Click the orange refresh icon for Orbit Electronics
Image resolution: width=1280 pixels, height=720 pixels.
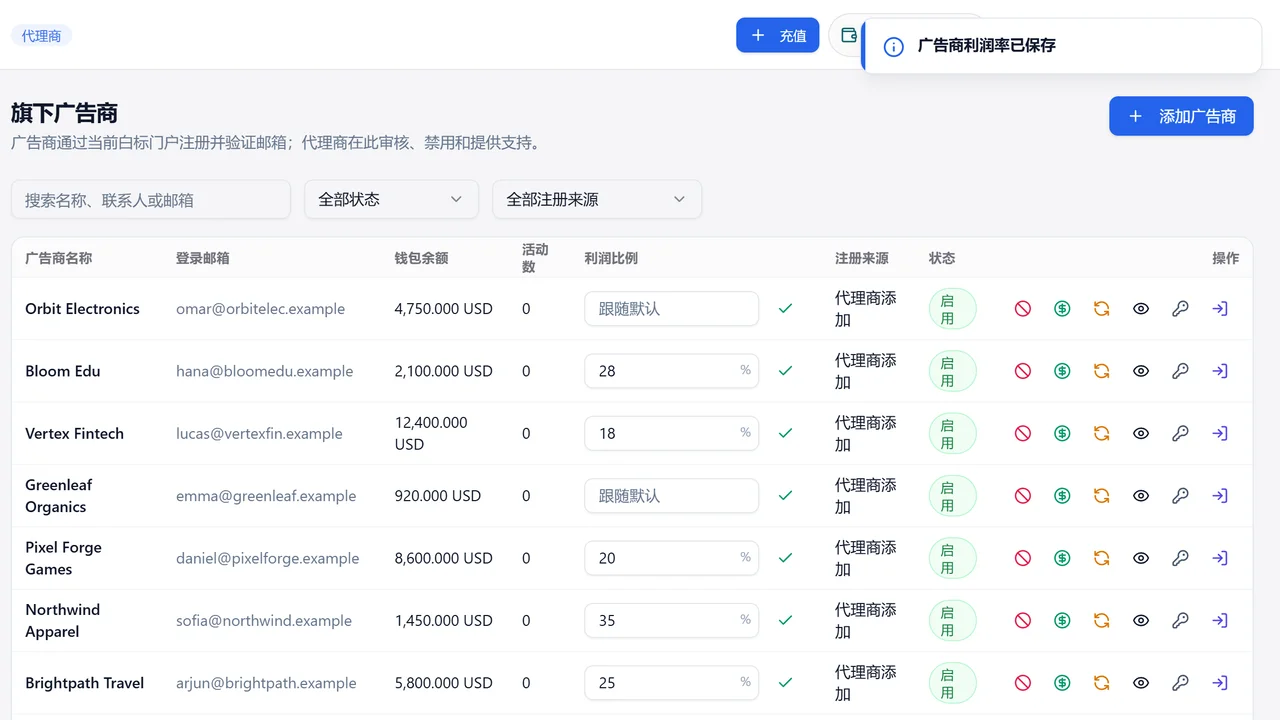click(x=1101, y=309)
